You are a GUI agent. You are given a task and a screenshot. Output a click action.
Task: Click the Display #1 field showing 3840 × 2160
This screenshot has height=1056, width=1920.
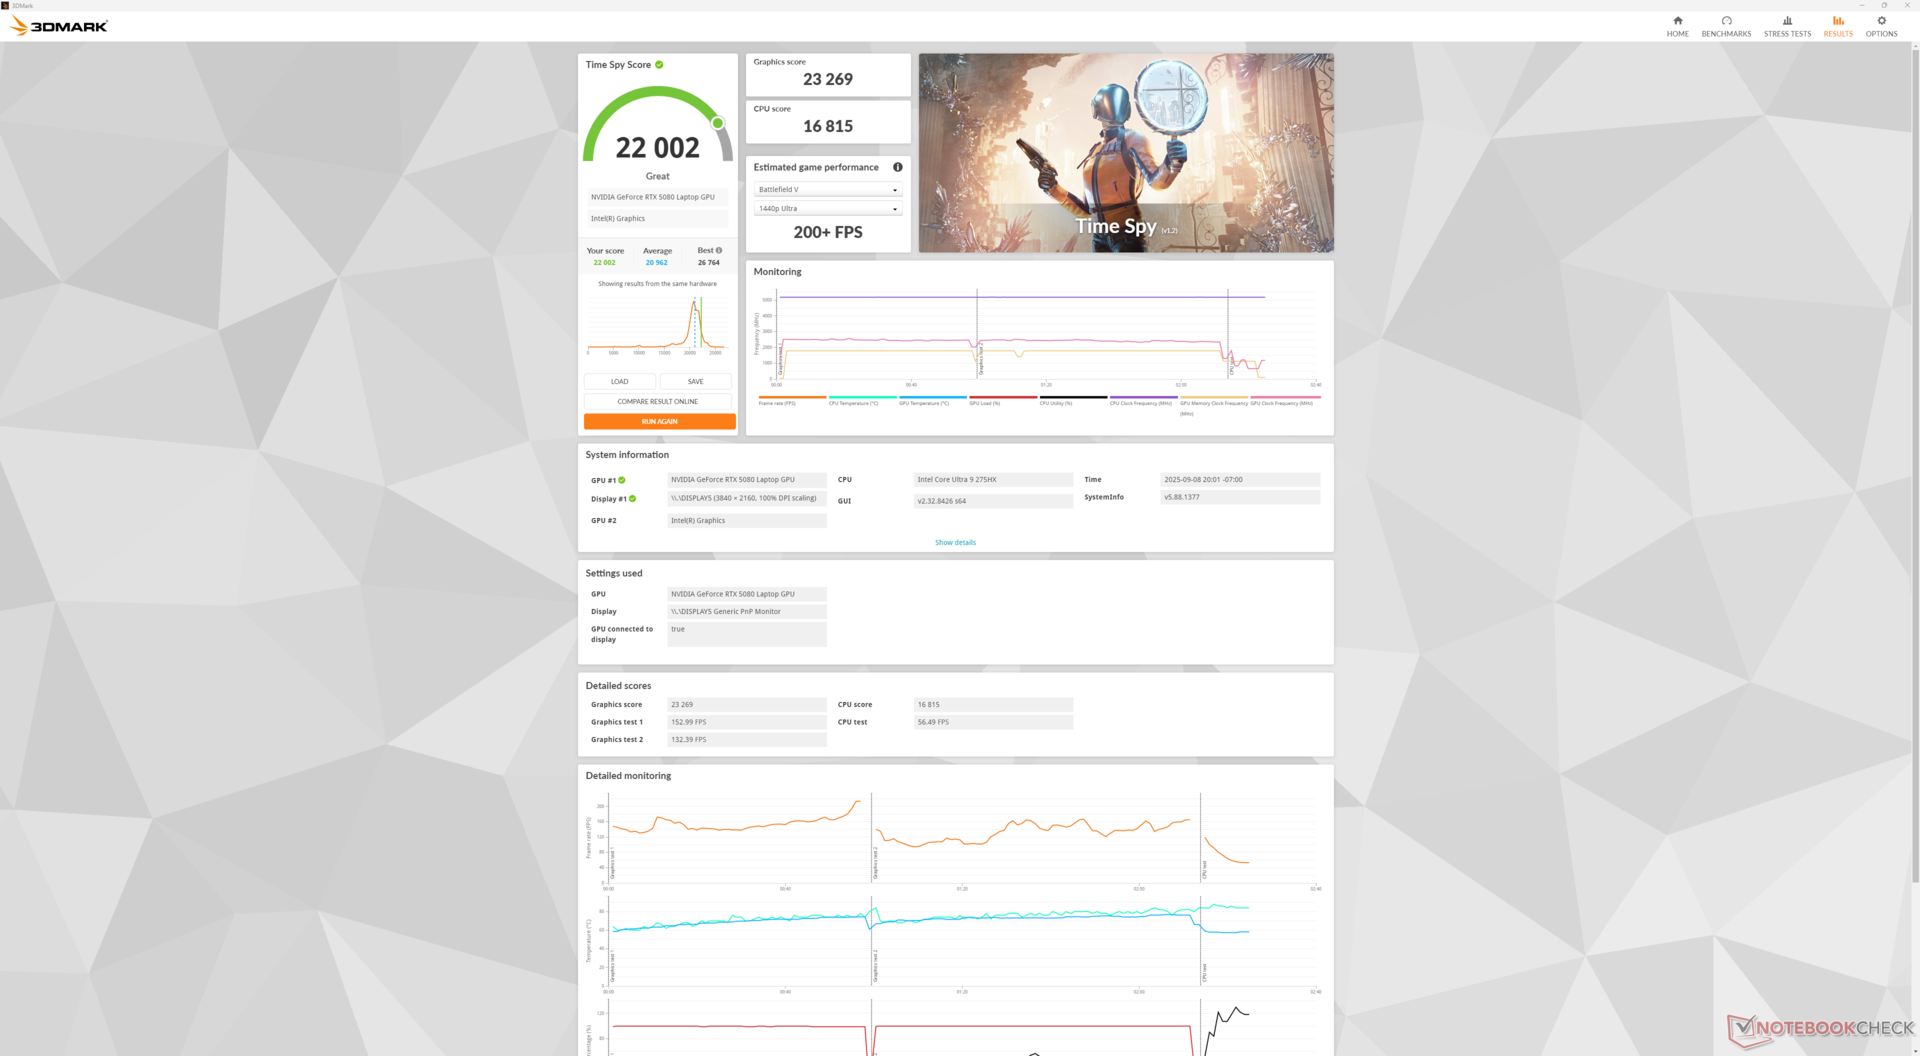(747, 498)
